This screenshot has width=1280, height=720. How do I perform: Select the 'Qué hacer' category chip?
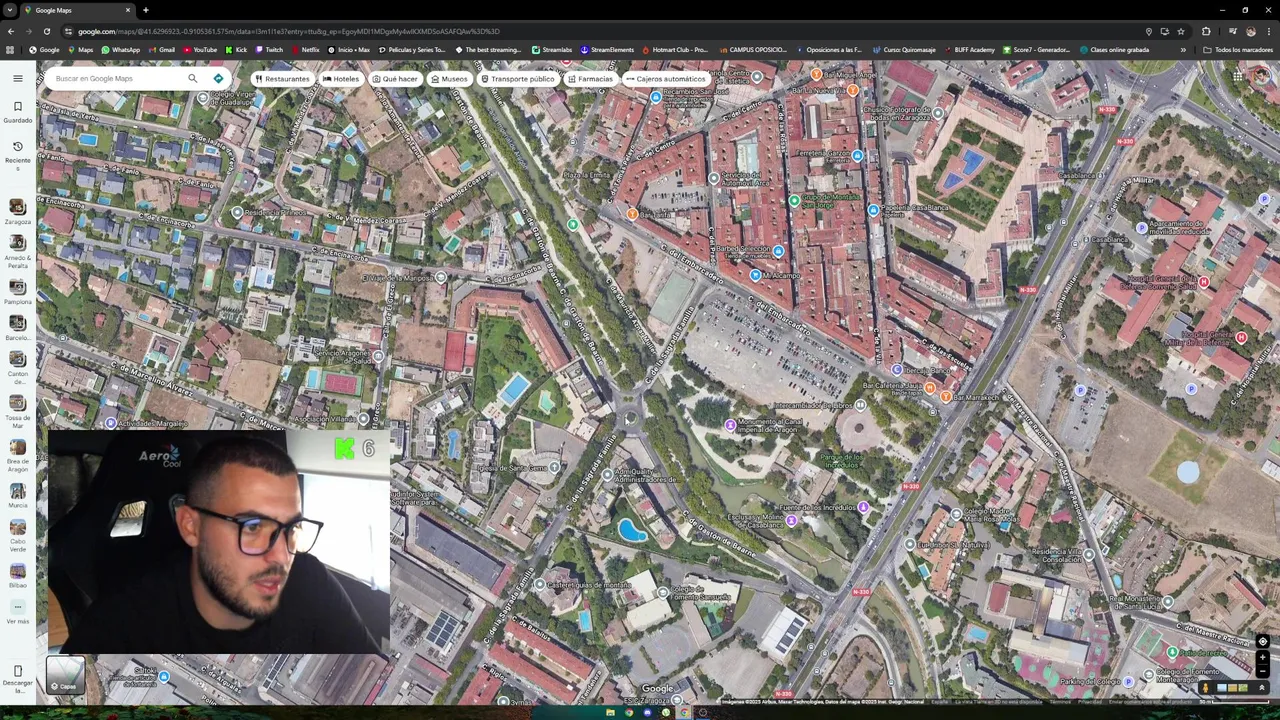point(394,78)
